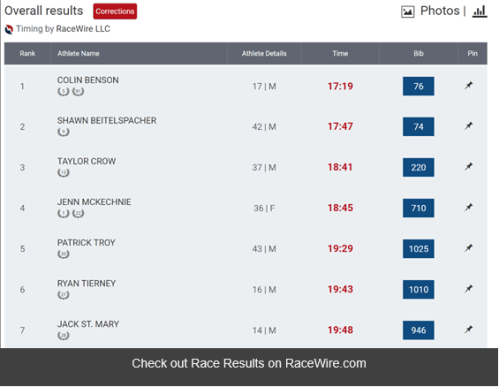
Task: Open bib number 710 badge
Action: [x=418, y=208]
